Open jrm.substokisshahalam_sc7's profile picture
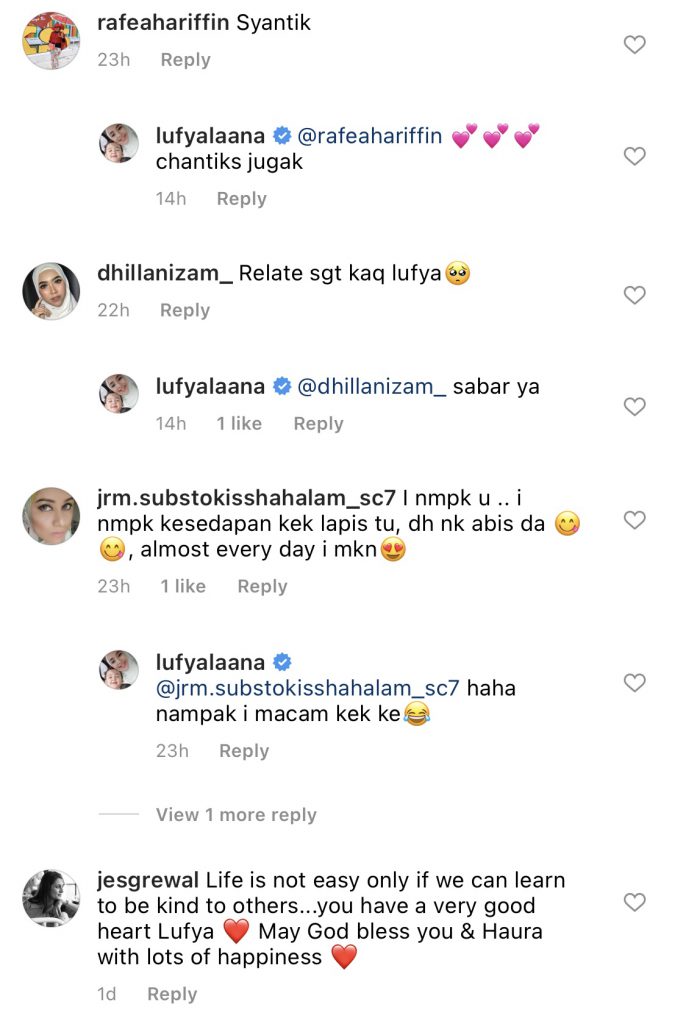 pos(51,517)
